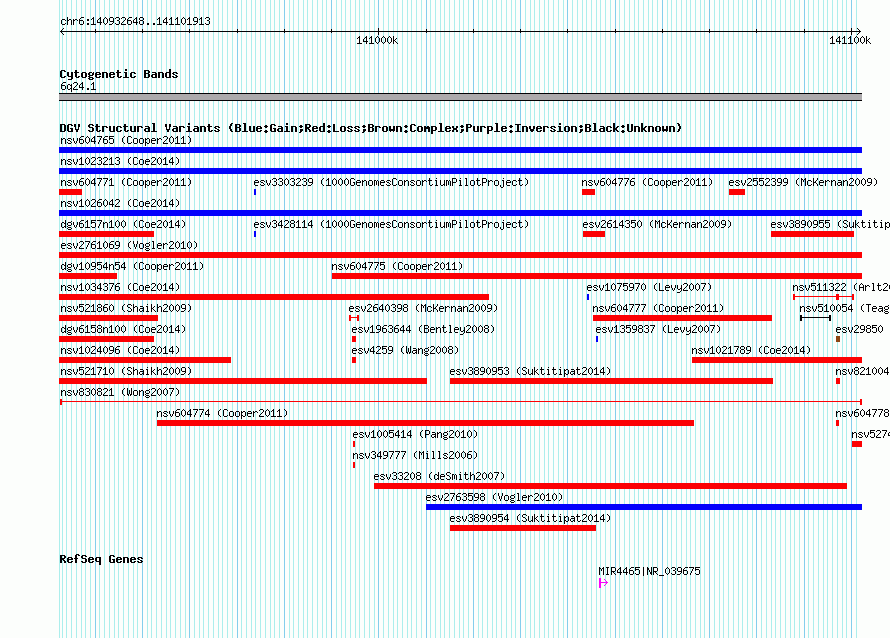Click the red loss bar under dgv6157n100 (Coe2014)
This screenshot has width=890, height=638.
[107, 234]
